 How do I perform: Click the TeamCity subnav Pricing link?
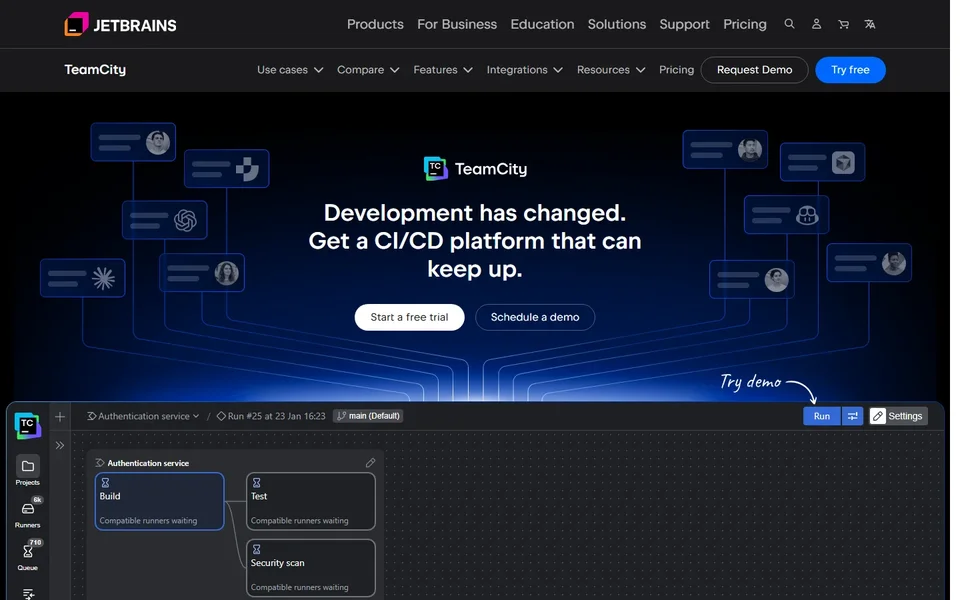click(677, 70)
